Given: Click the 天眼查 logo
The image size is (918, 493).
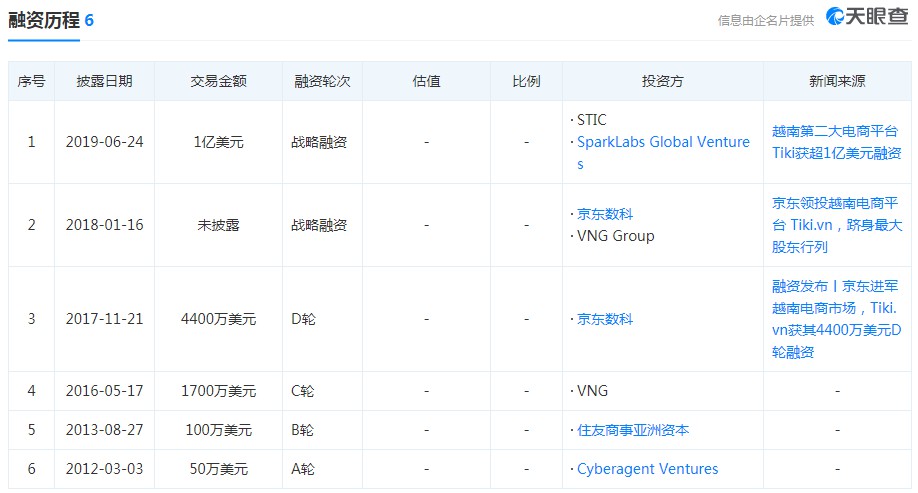Looking at the screenshot, I should pos(867,16).
